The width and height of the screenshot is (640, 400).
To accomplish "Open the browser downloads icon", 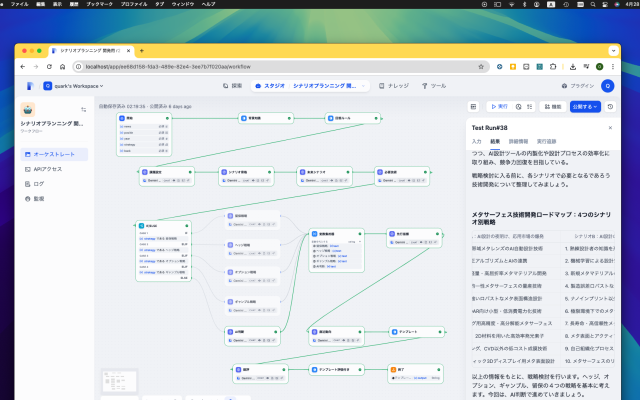I will (573, 67).
